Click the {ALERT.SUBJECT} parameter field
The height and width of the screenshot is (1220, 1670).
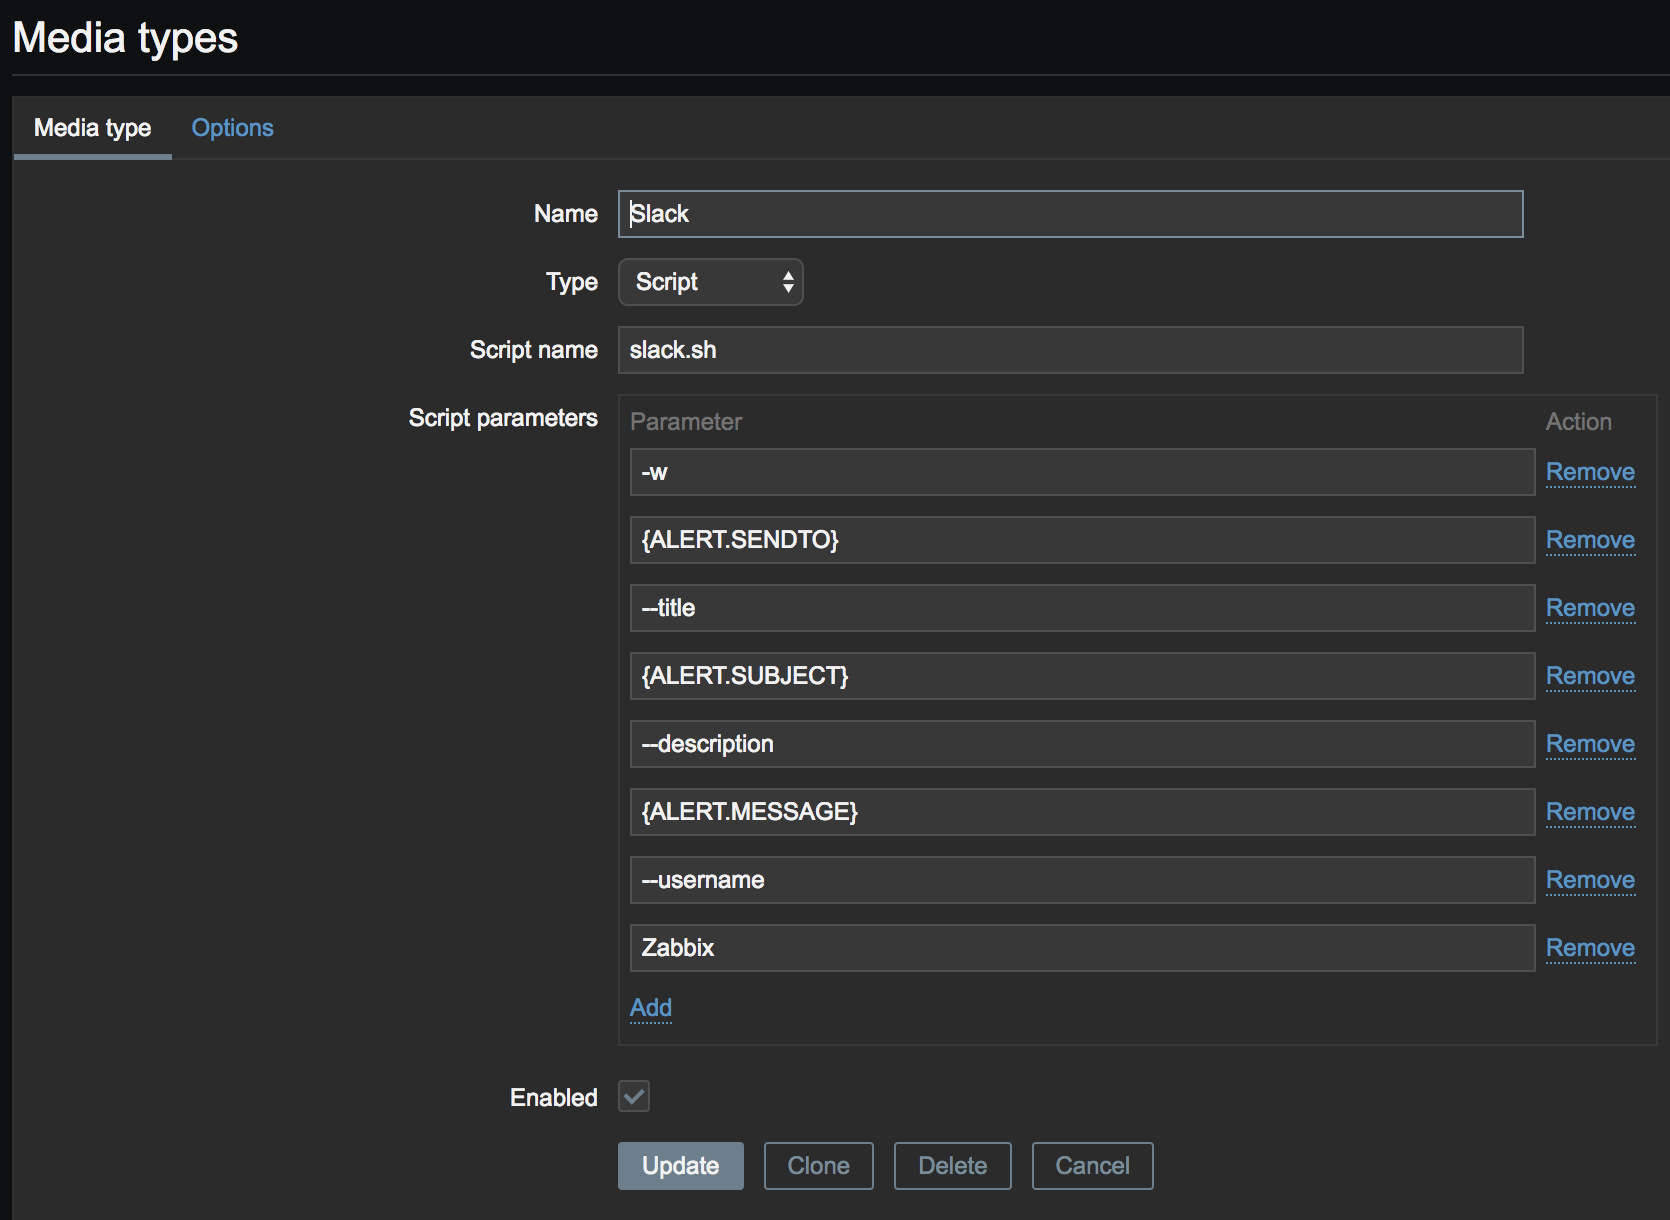[x=1082, y=676]
